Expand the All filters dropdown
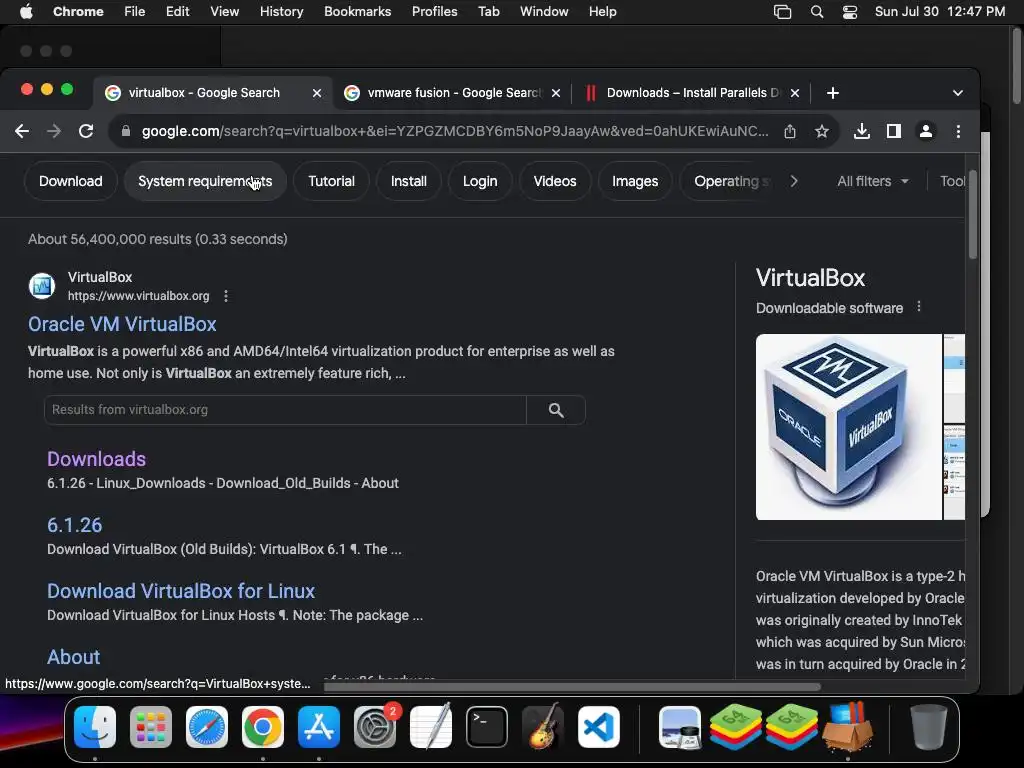The image size is (1024, 768). [873, 181]
